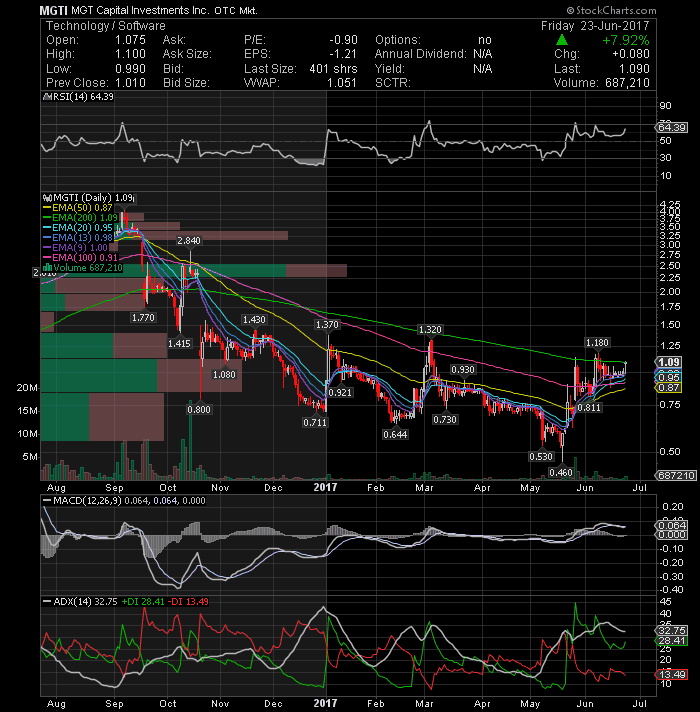This screenshot has width=700, height=712.
Task: Click the 1.770 price low annotation
Action: 143,318
